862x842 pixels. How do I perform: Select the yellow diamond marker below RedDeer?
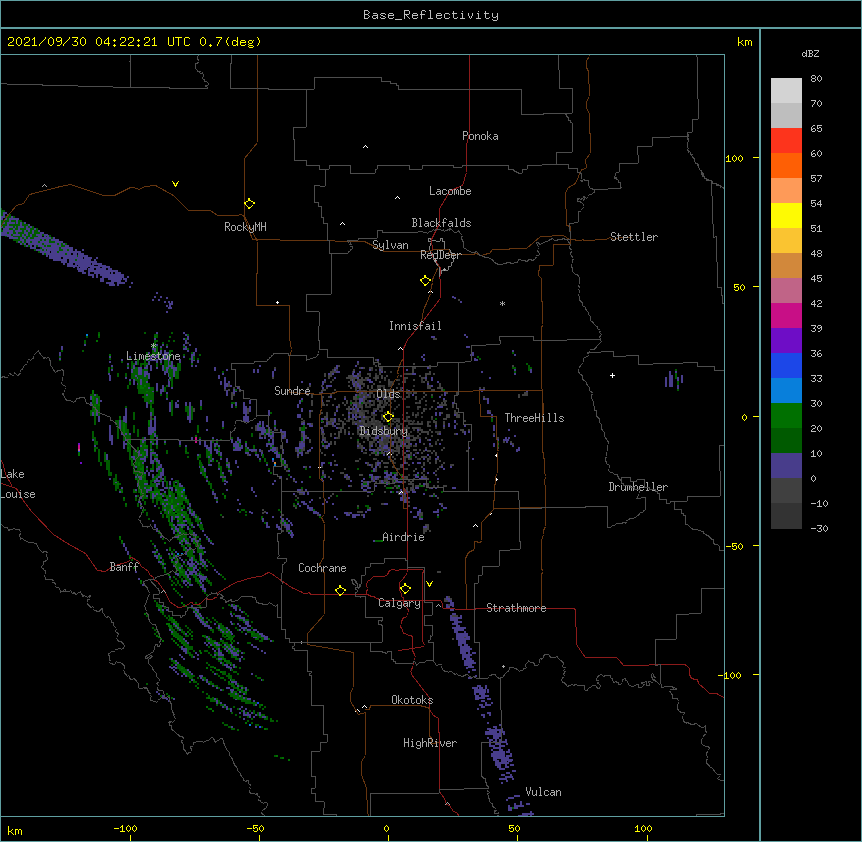pos(425,281)
